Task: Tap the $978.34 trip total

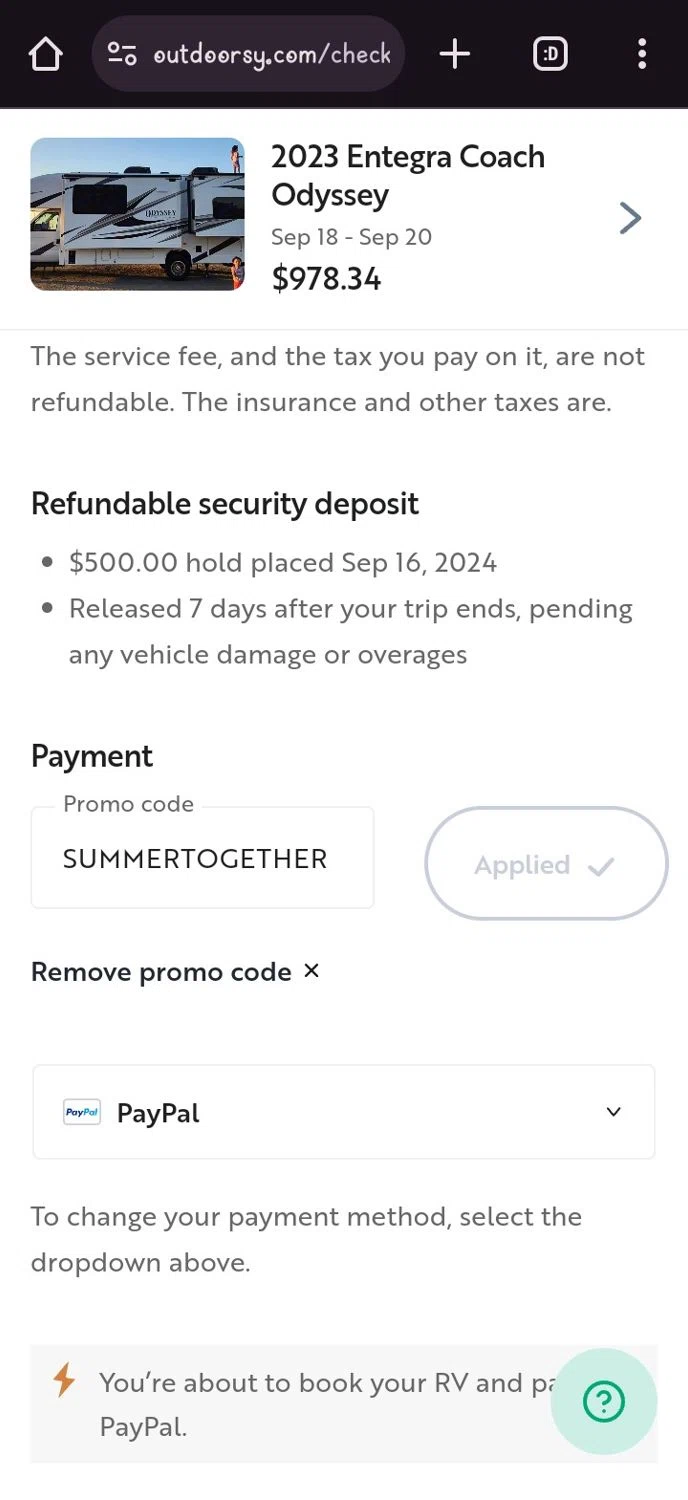Action: point(326,279)
